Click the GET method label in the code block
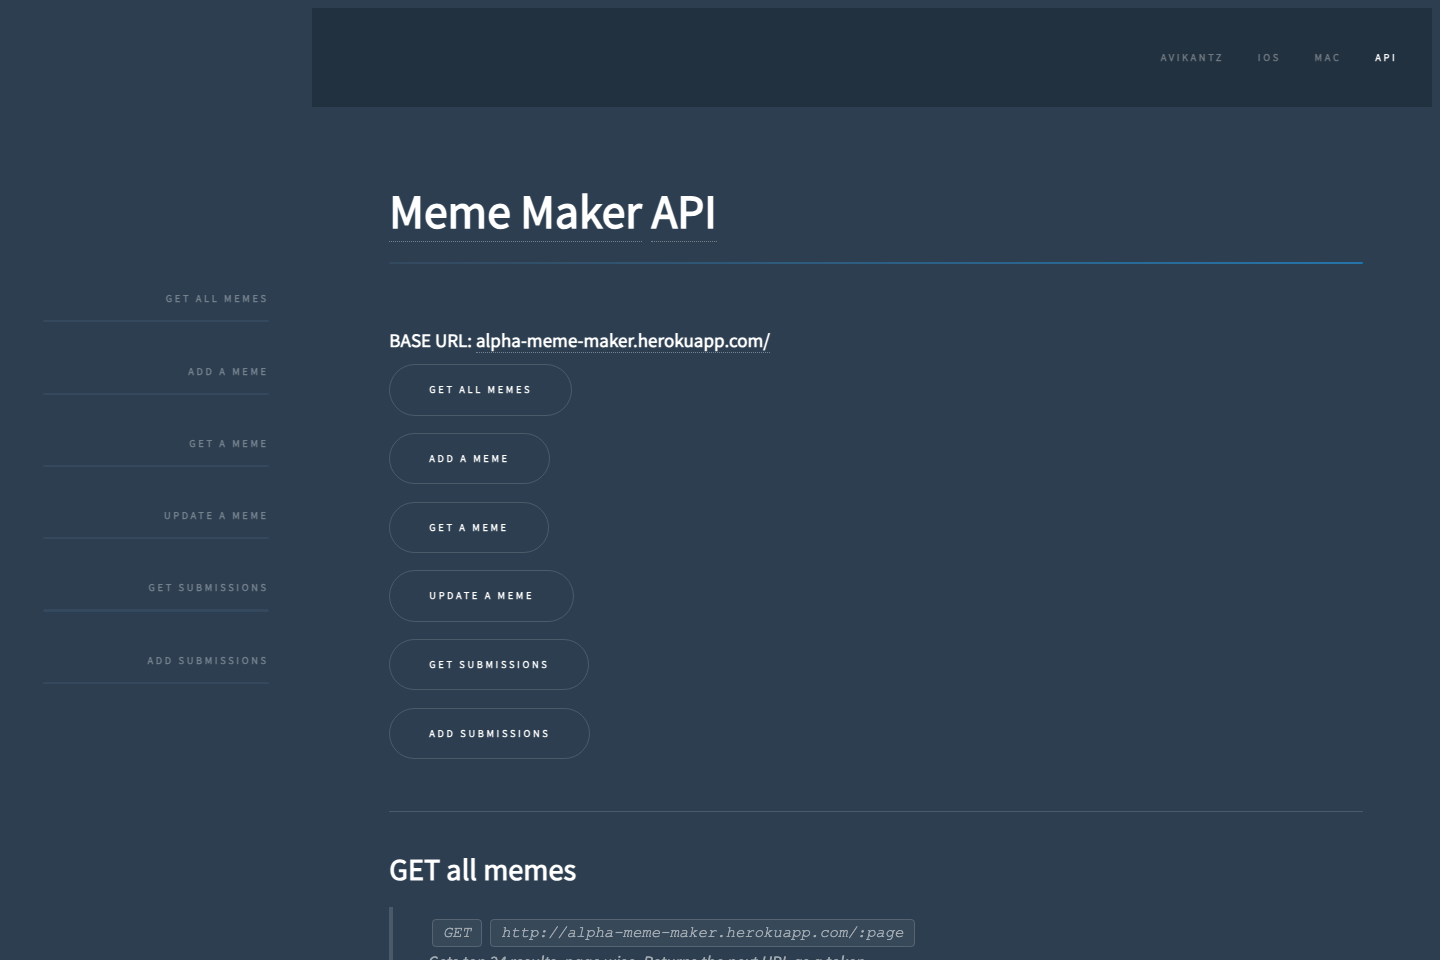Screen dimensions: 1440x960 click(x=457, y=932)
